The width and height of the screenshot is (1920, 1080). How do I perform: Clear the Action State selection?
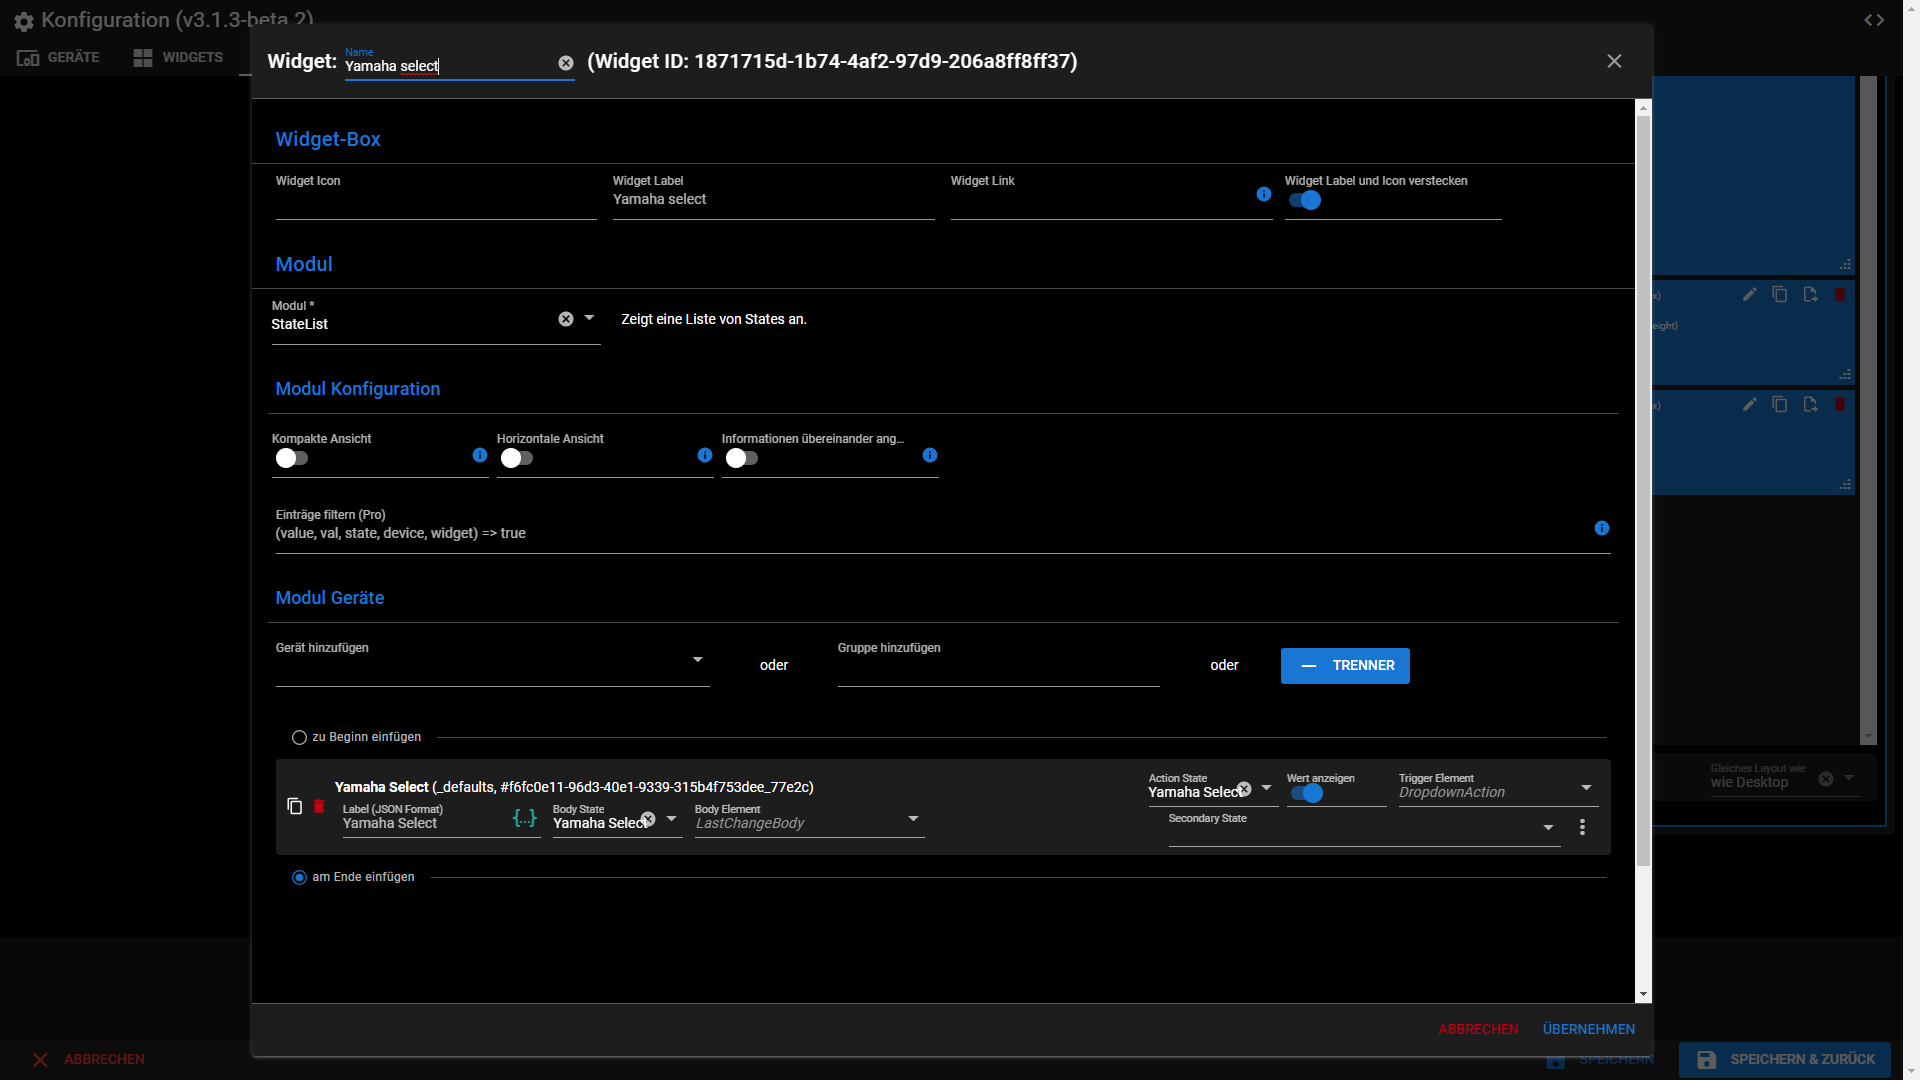pyautogui.click(x=1244, y=789)
